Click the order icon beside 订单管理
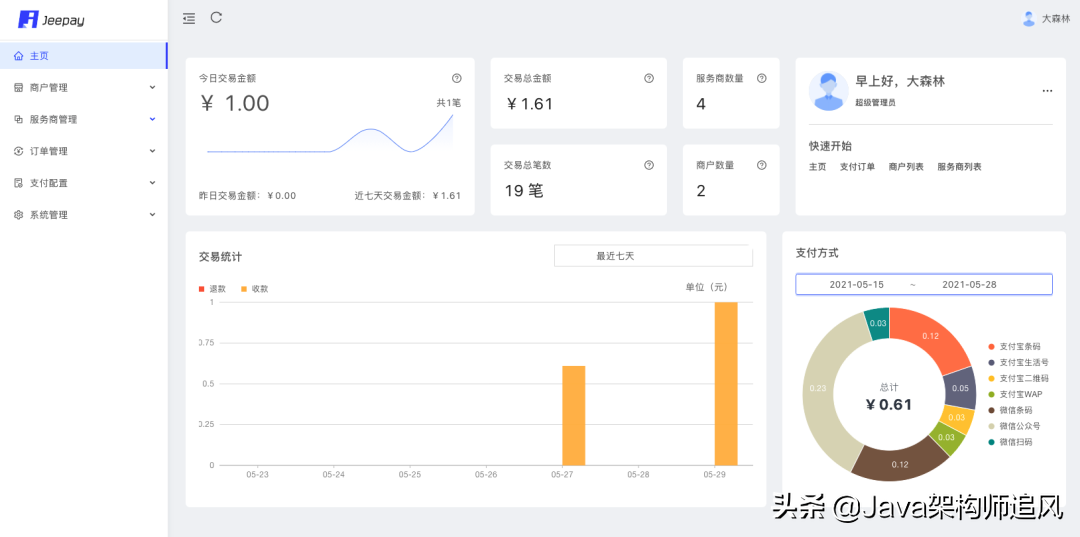Screen dimensions: 1080x537 [x=19, y=151]
